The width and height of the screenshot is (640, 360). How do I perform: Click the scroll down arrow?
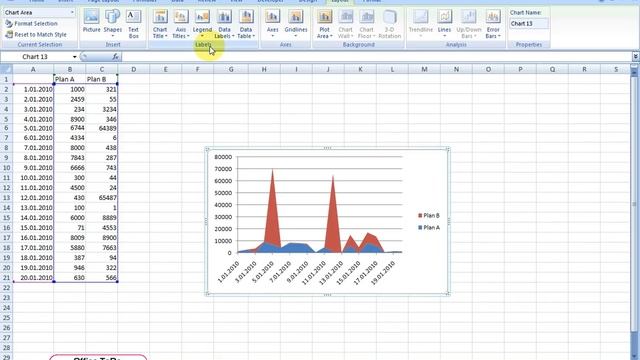point(634,356)
